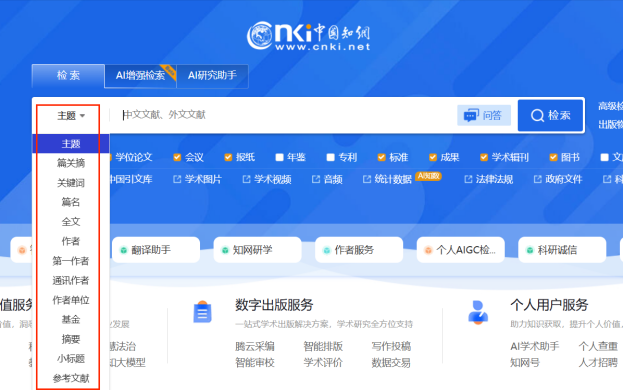623x390 pixels.
Task: Open the 腾云采编 link
Action: (x=255, y=346)
